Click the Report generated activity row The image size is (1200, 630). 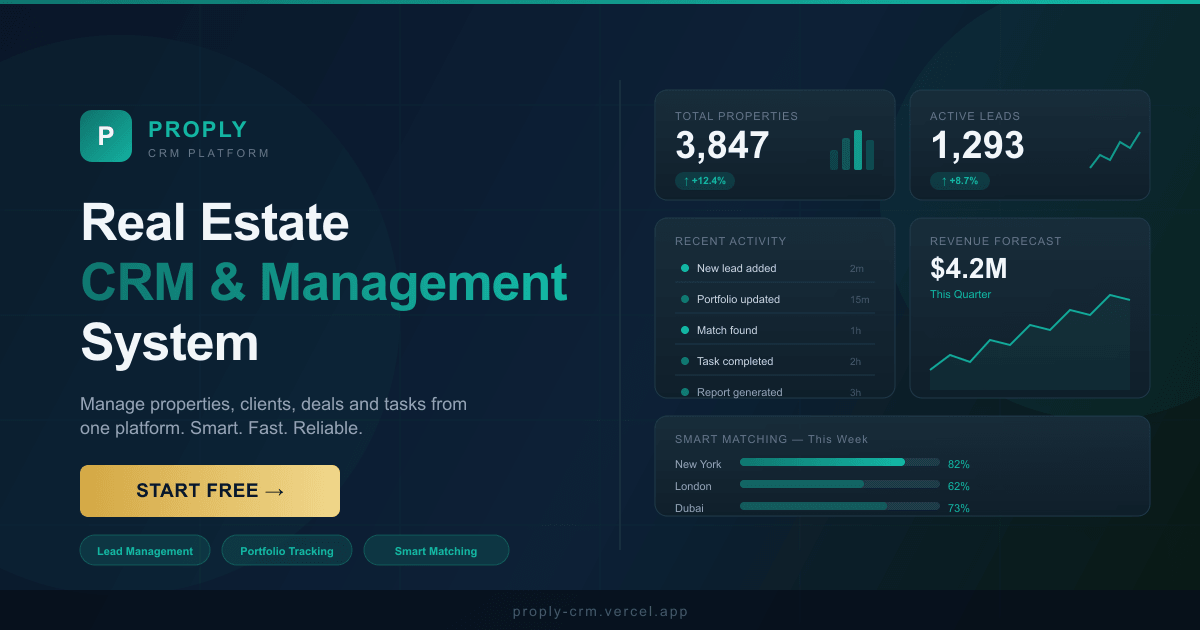[x=775, y=389]
